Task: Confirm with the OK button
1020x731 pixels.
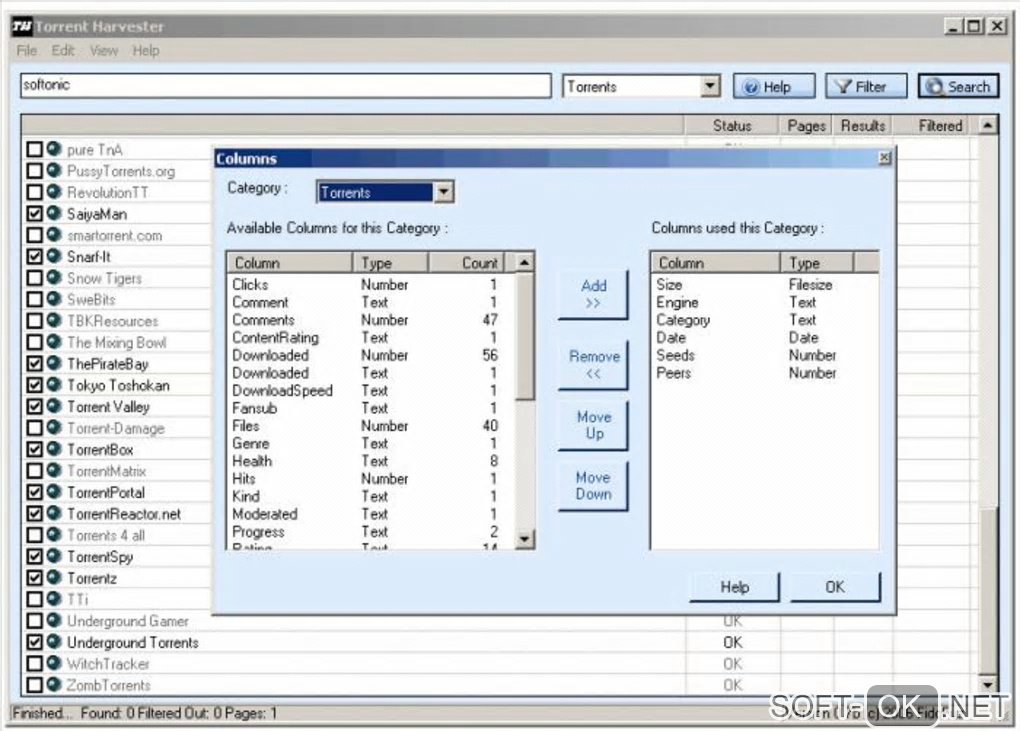Action: coord(835,587)
